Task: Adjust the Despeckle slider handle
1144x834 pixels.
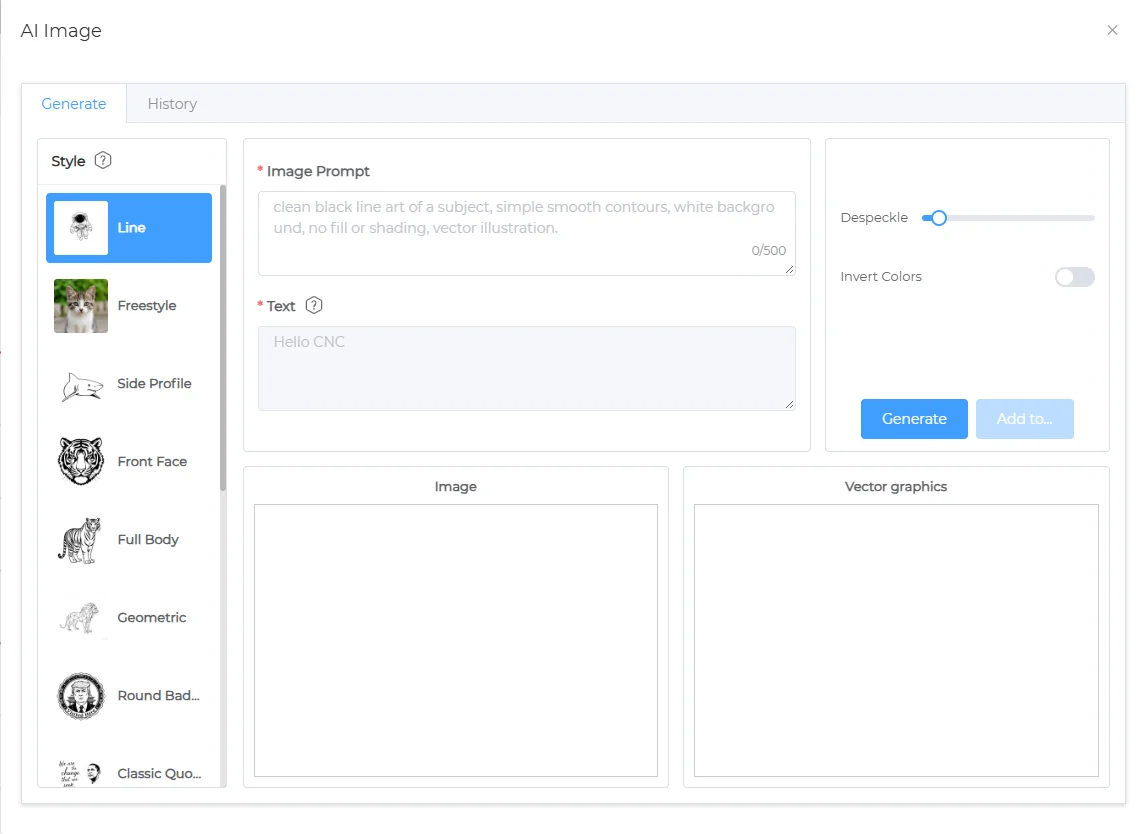Action: tap(938, 217)
